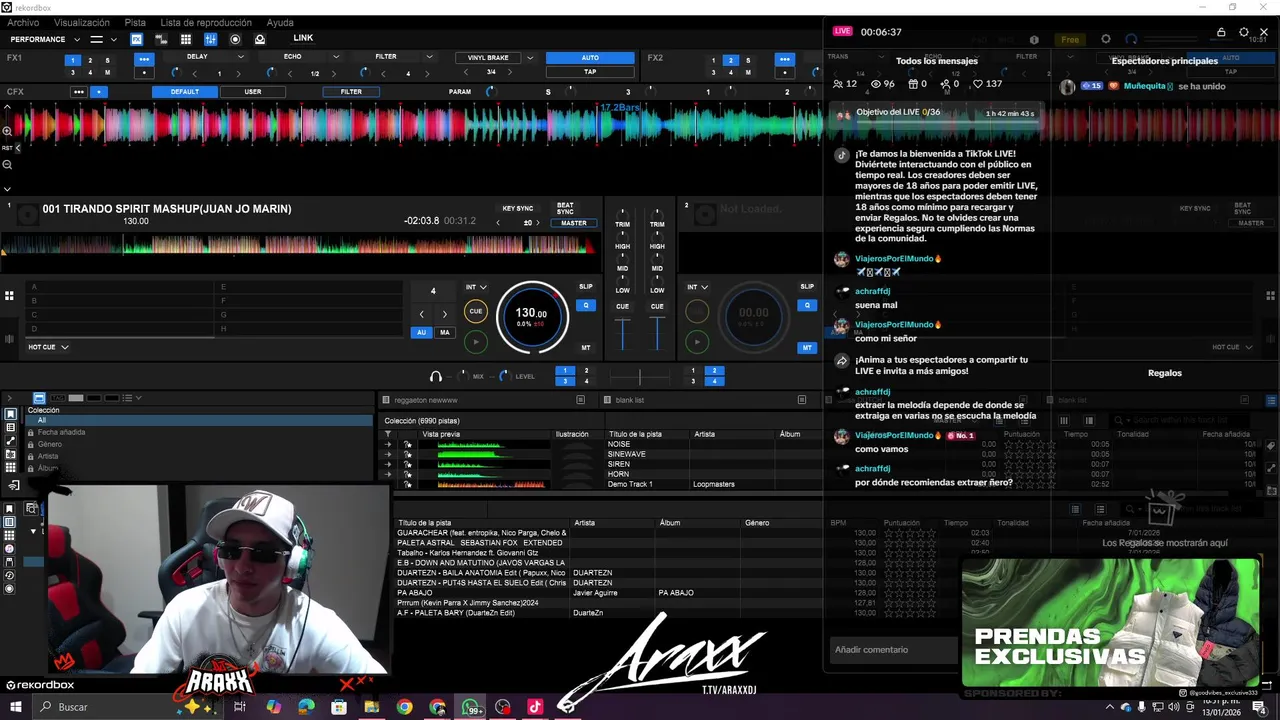This screenshot has width=1280, height=720.
Task: Assign FX1 to deck 2
Action: [90, 60]
